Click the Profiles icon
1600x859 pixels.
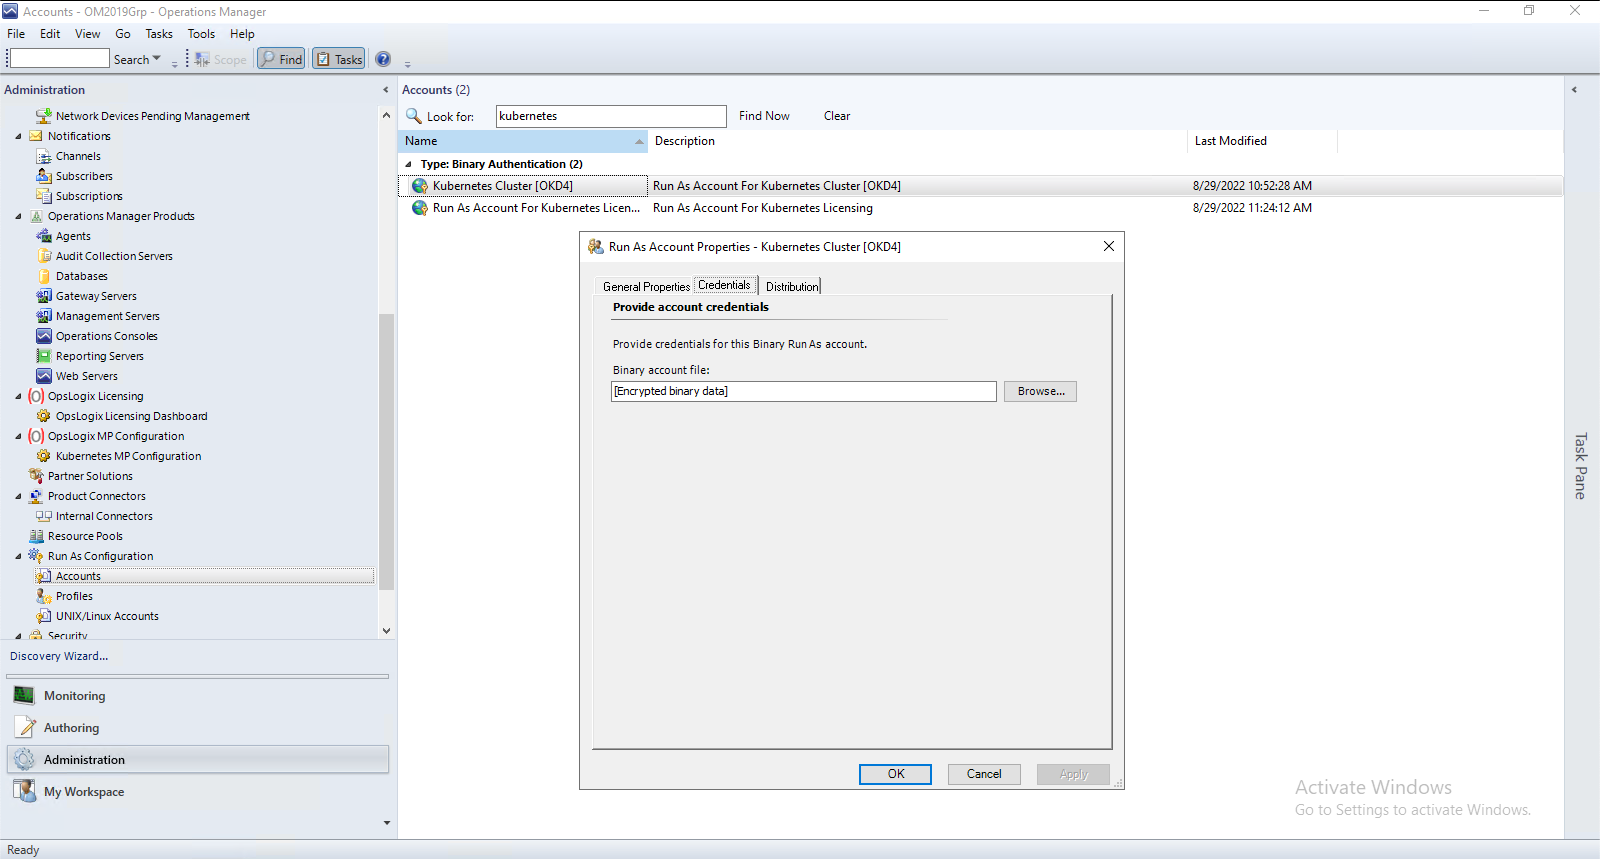44,596
